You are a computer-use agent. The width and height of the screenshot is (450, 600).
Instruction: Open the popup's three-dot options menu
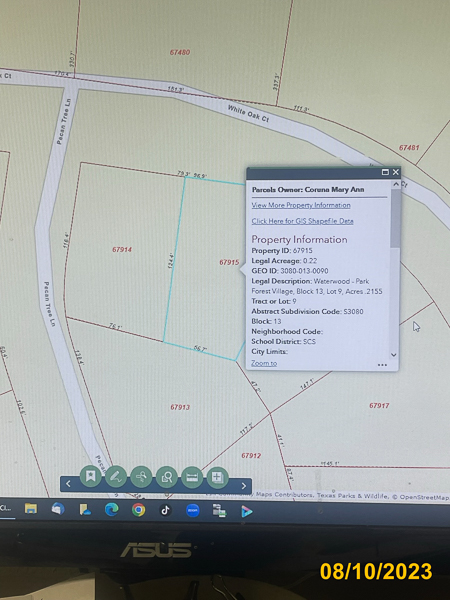click(x=382, y=365)
